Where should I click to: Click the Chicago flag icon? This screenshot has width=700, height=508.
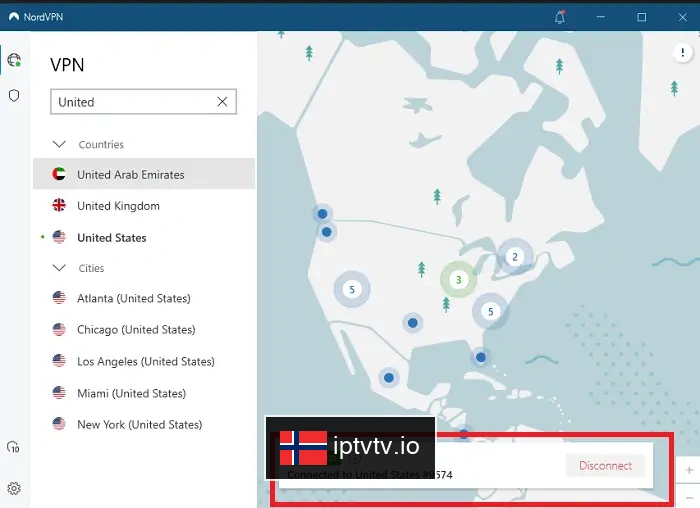[59, 329]
